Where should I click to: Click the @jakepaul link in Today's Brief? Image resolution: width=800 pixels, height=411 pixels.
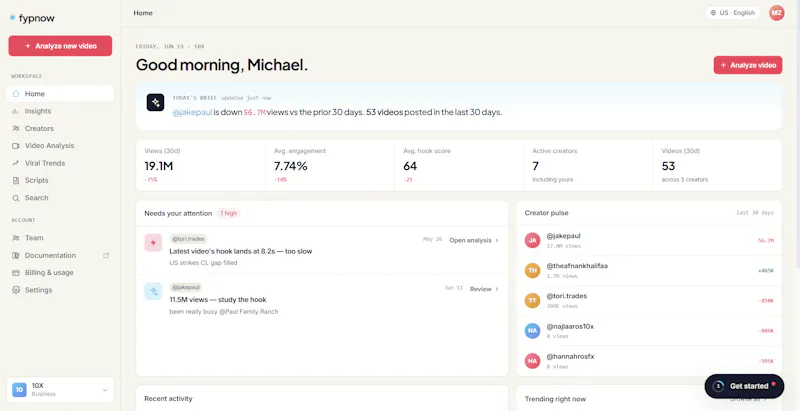click(192, 113)
